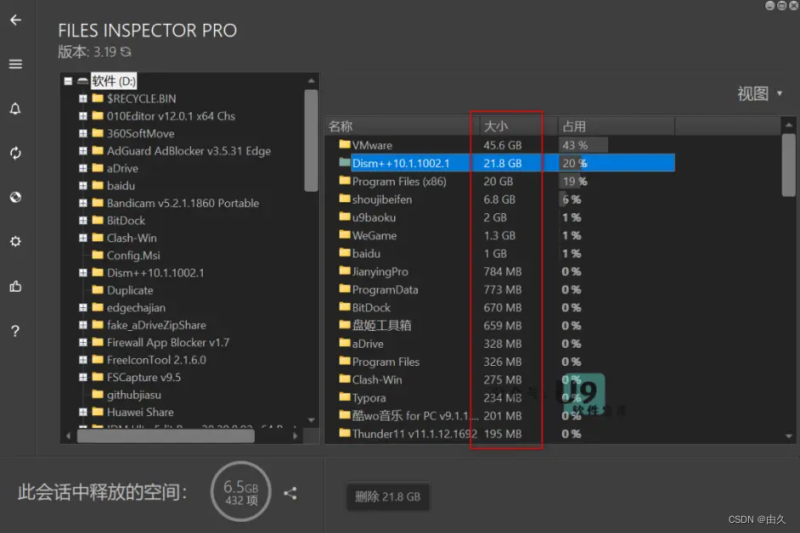Click the folder icon of WeGame row
The image size is (800, 533).
344,235
